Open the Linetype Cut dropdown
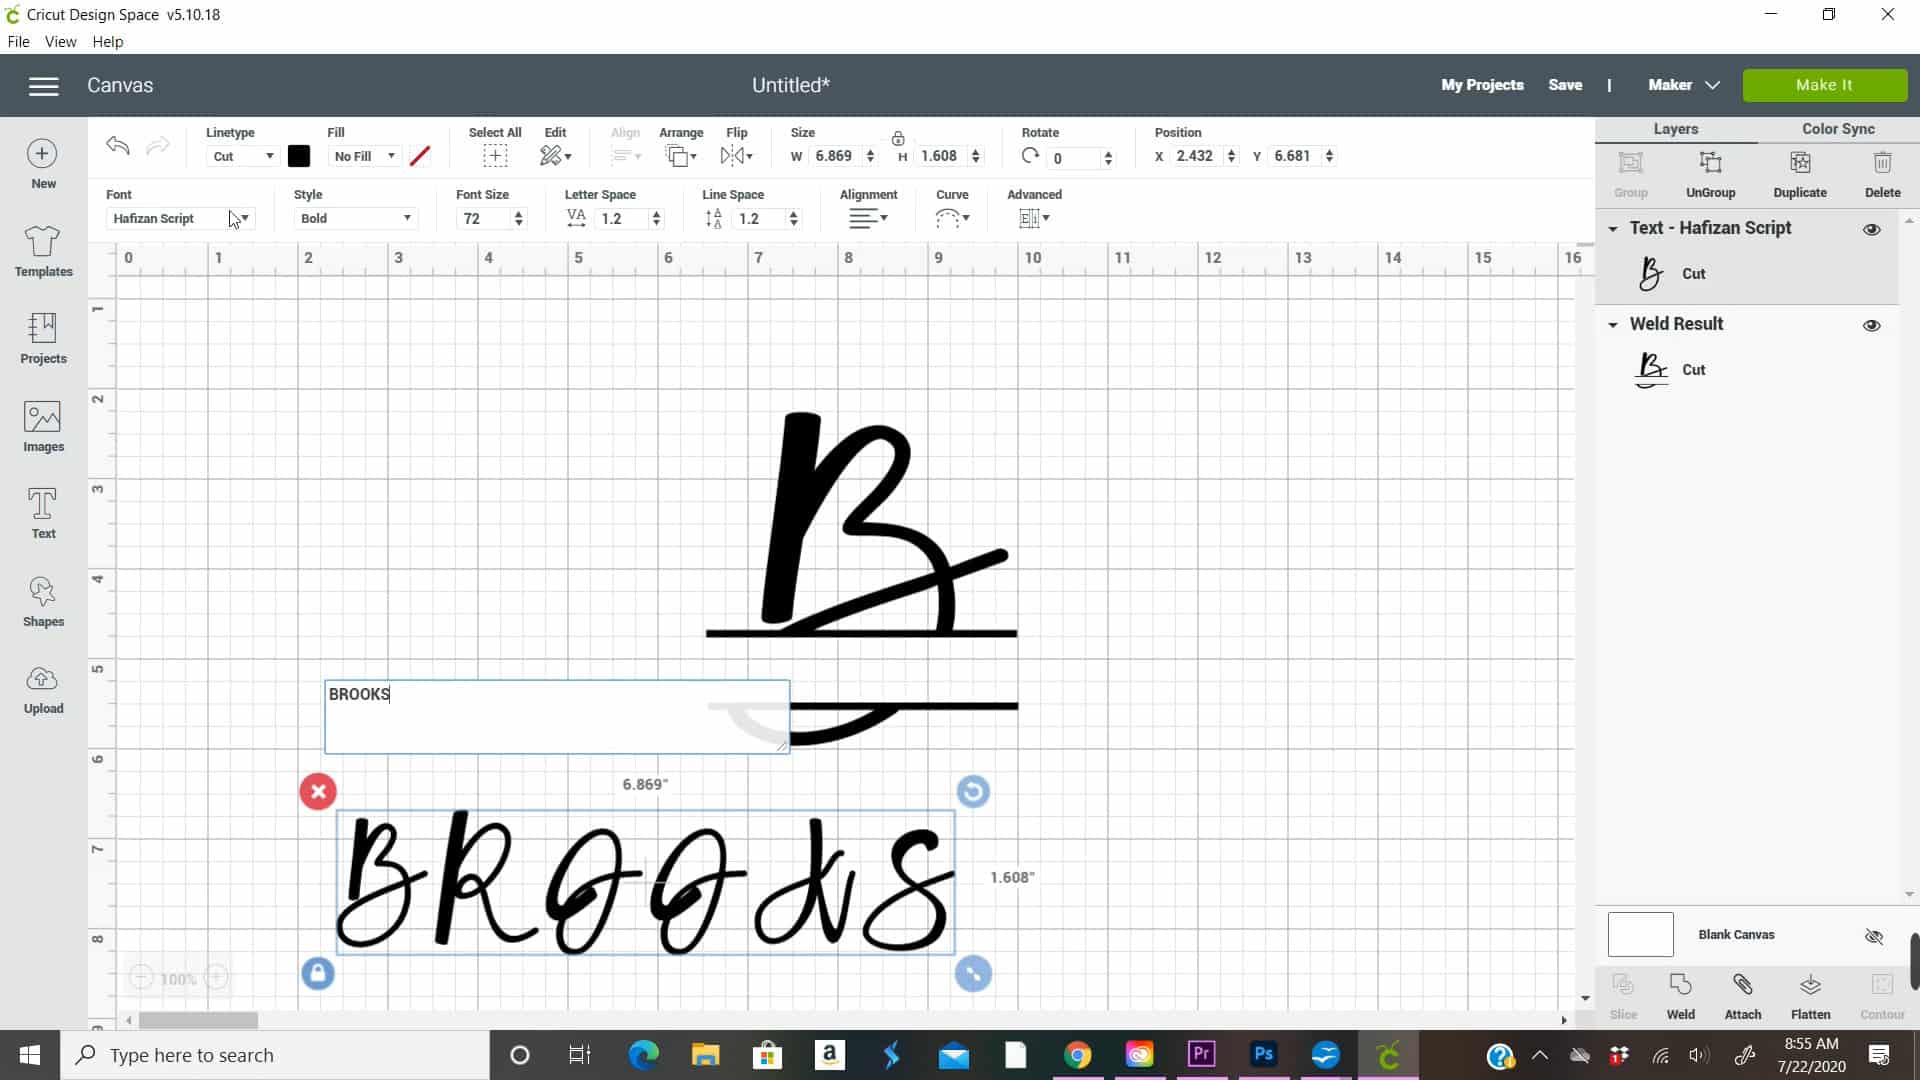 [242, 156]
